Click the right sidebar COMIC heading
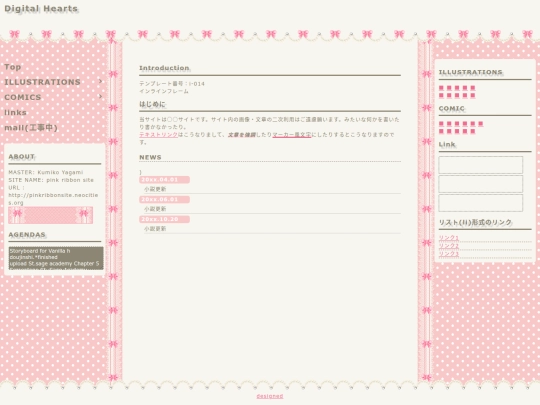This screenshot has height=405, width=540. [452, 108]
